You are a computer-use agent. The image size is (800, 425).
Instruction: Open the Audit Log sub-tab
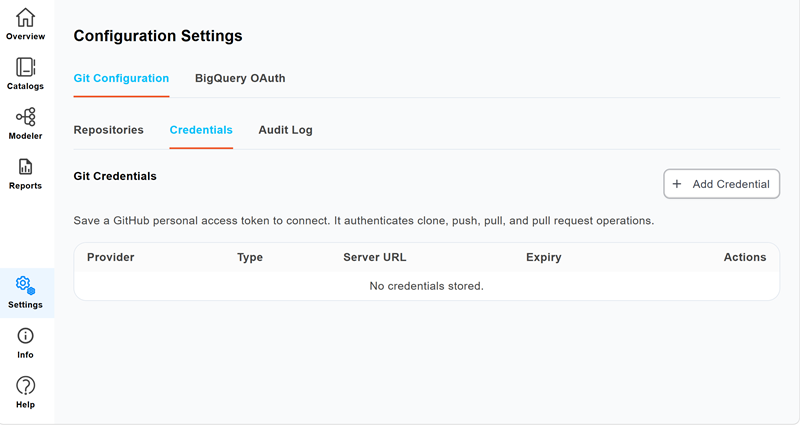point(285,130)
